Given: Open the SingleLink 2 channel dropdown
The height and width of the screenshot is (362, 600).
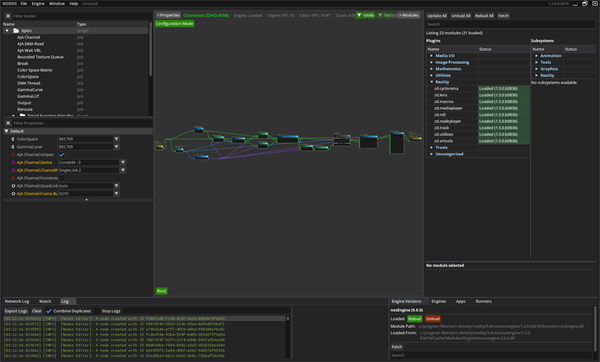Looking at the screenshot, I should pyautogui.click(x=123, y=170).
